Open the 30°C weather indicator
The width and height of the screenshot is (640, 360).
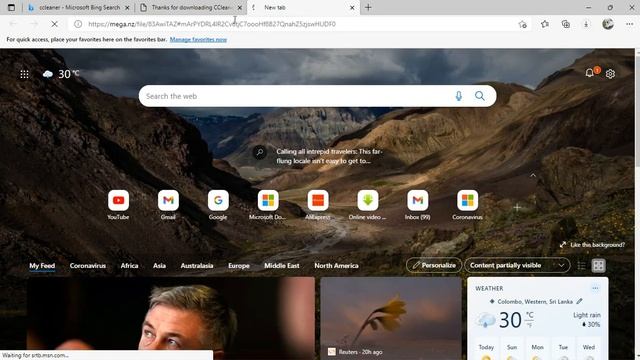pyautogui.click(x=61, y=74)
